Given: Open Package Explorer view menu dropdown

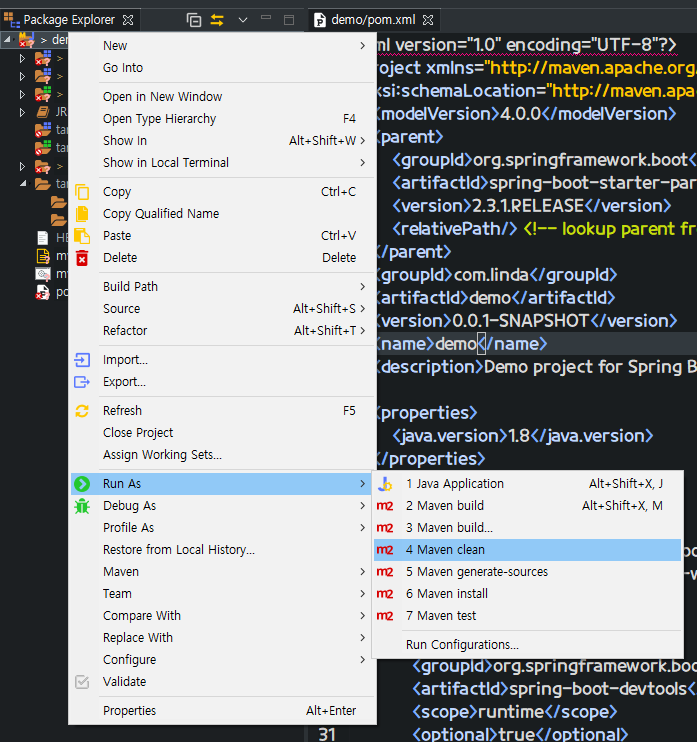Looking at the screenshot, I should coord(243,20).
